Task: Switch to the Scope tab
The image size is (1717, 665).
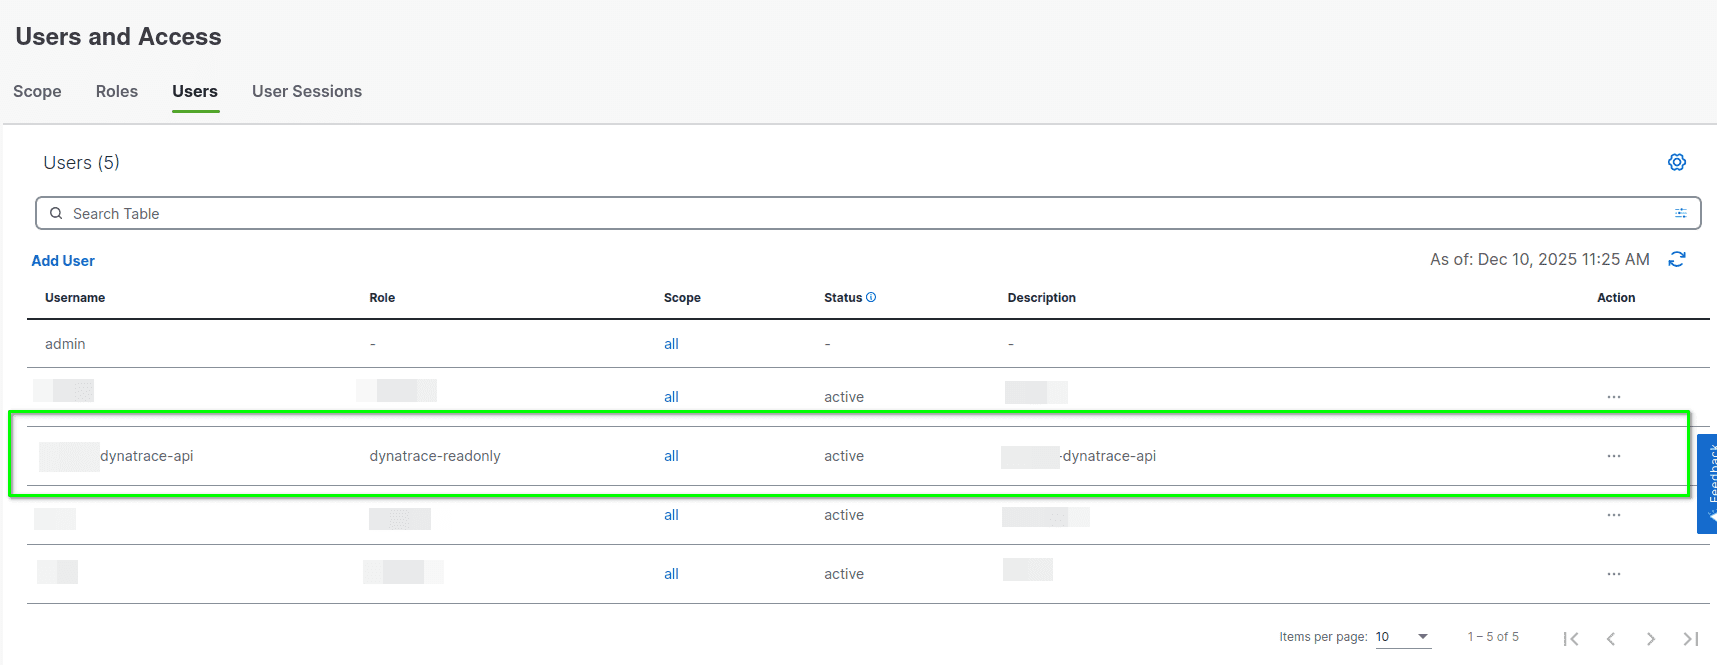Action: (37, 91)
